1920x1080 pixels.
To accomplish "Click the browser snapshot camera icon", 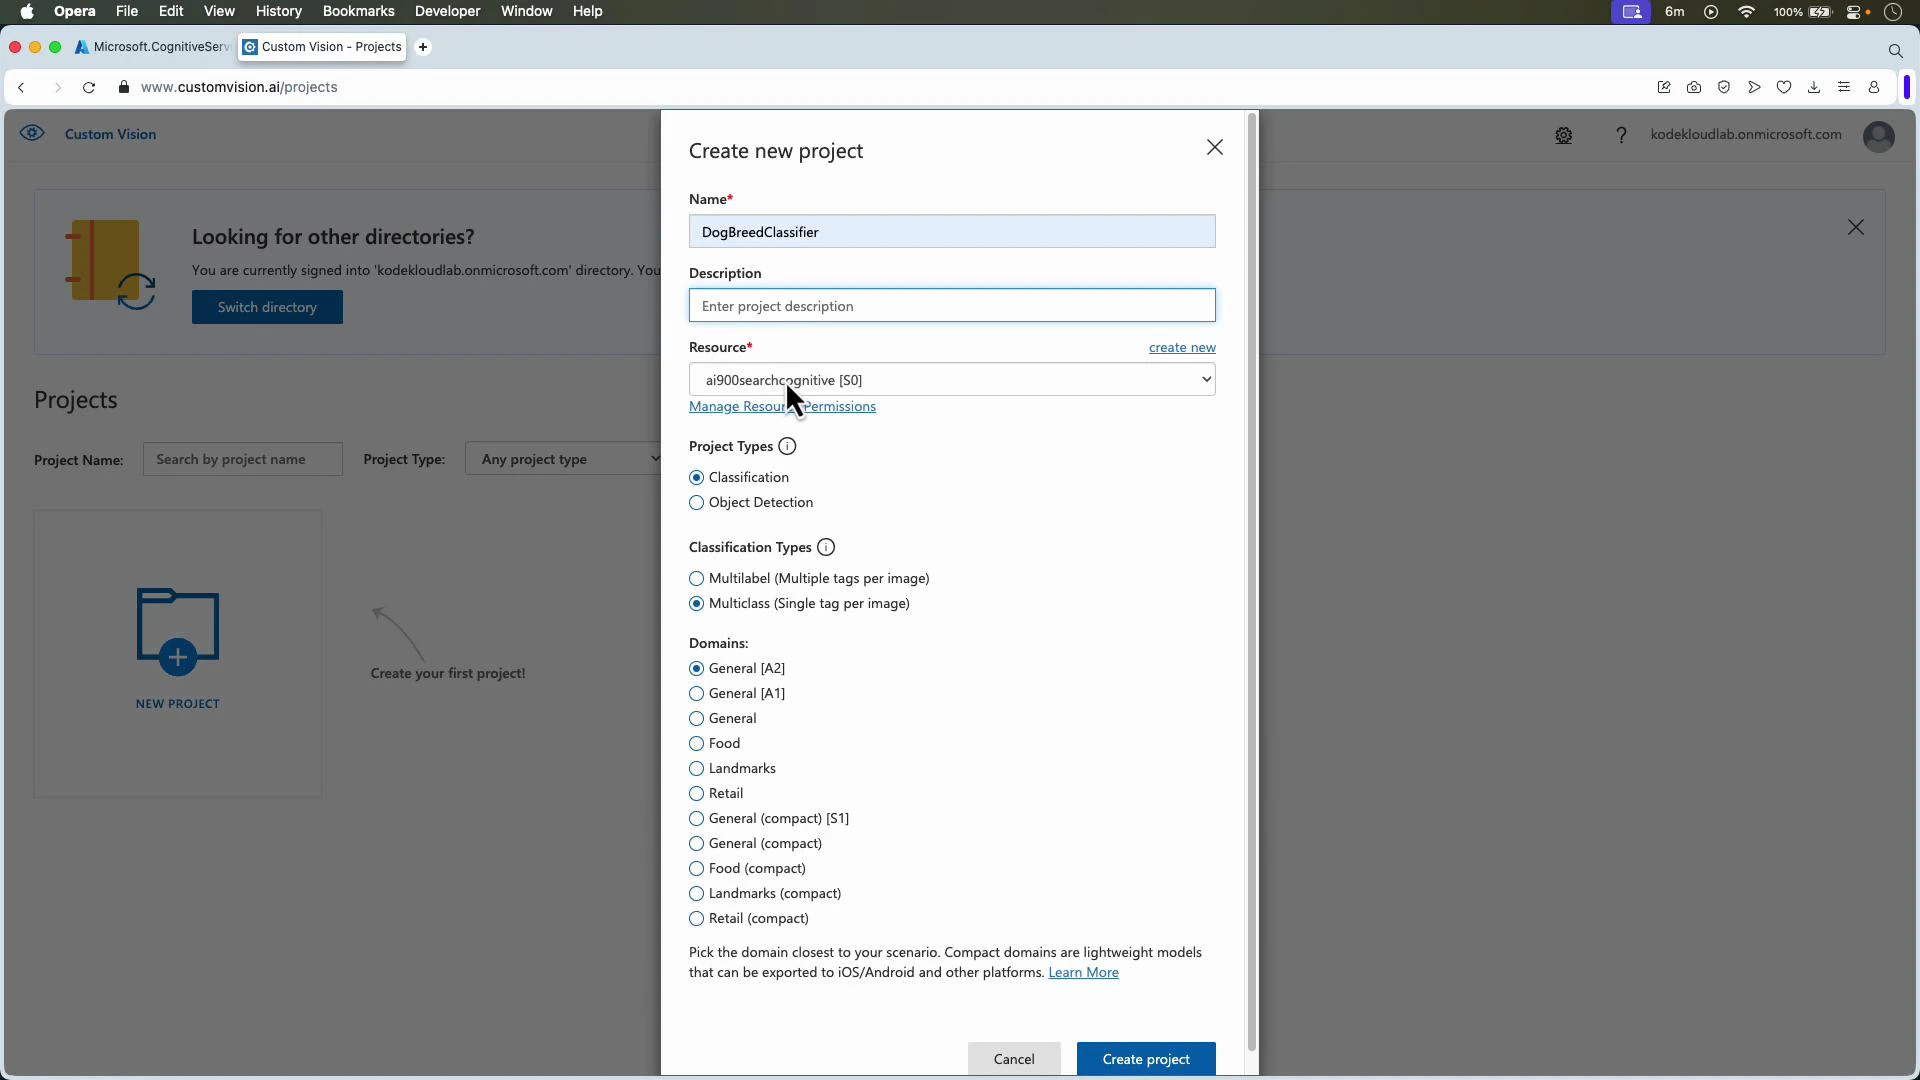I will (x=1694, y=88).
